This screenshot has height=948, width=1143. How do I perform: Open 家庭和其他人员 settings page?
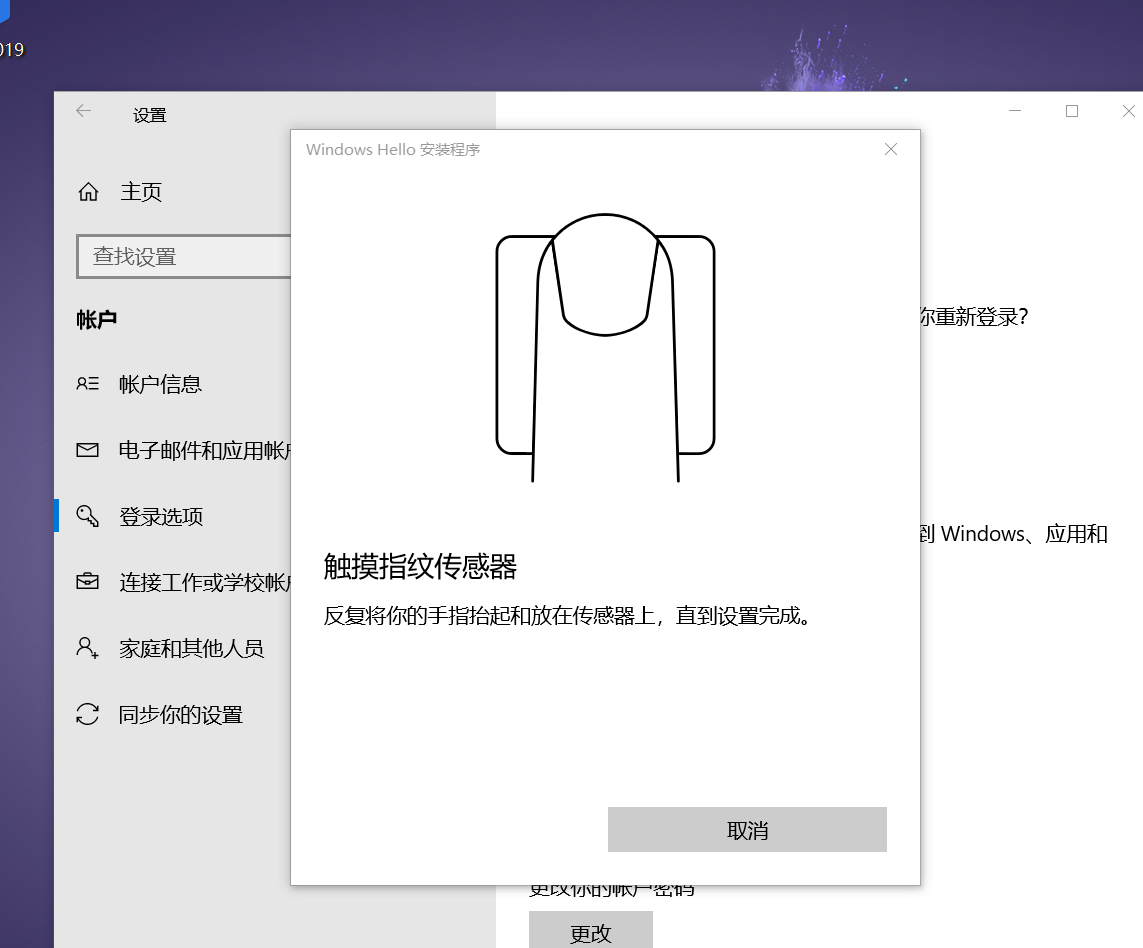pyautogui.click(x=192, y=648)
